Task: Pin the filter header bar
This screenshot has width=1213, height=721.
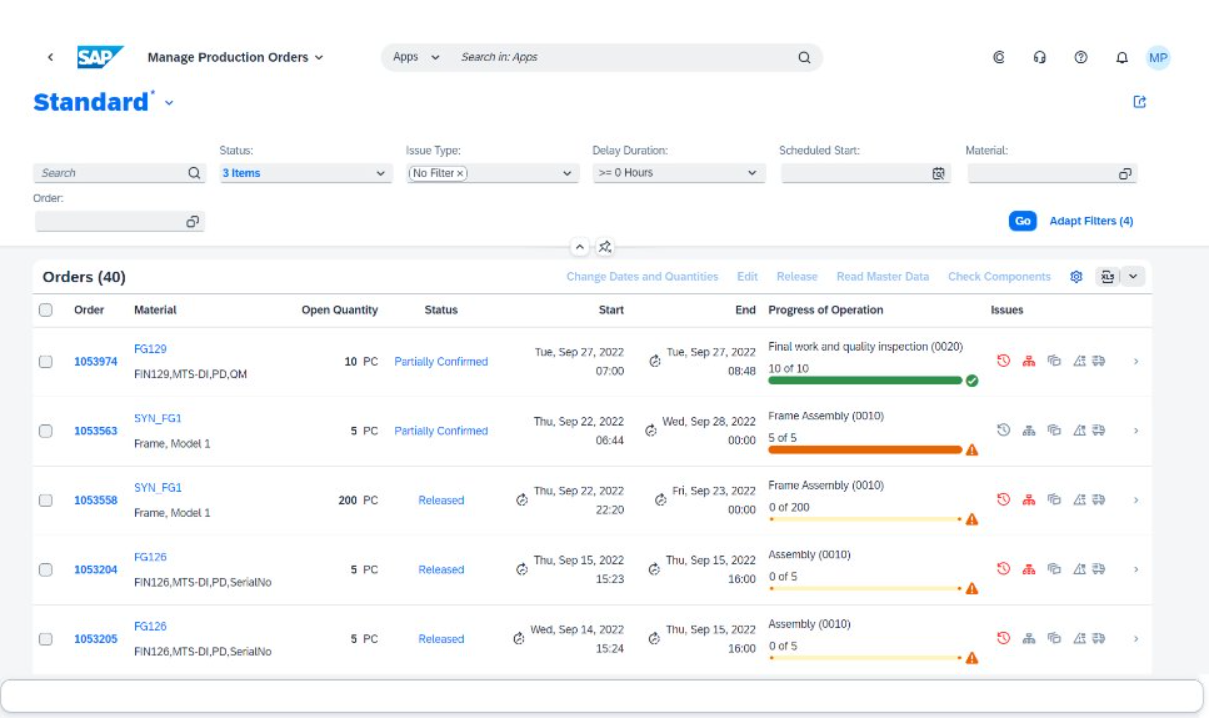Action: (606, 247)
